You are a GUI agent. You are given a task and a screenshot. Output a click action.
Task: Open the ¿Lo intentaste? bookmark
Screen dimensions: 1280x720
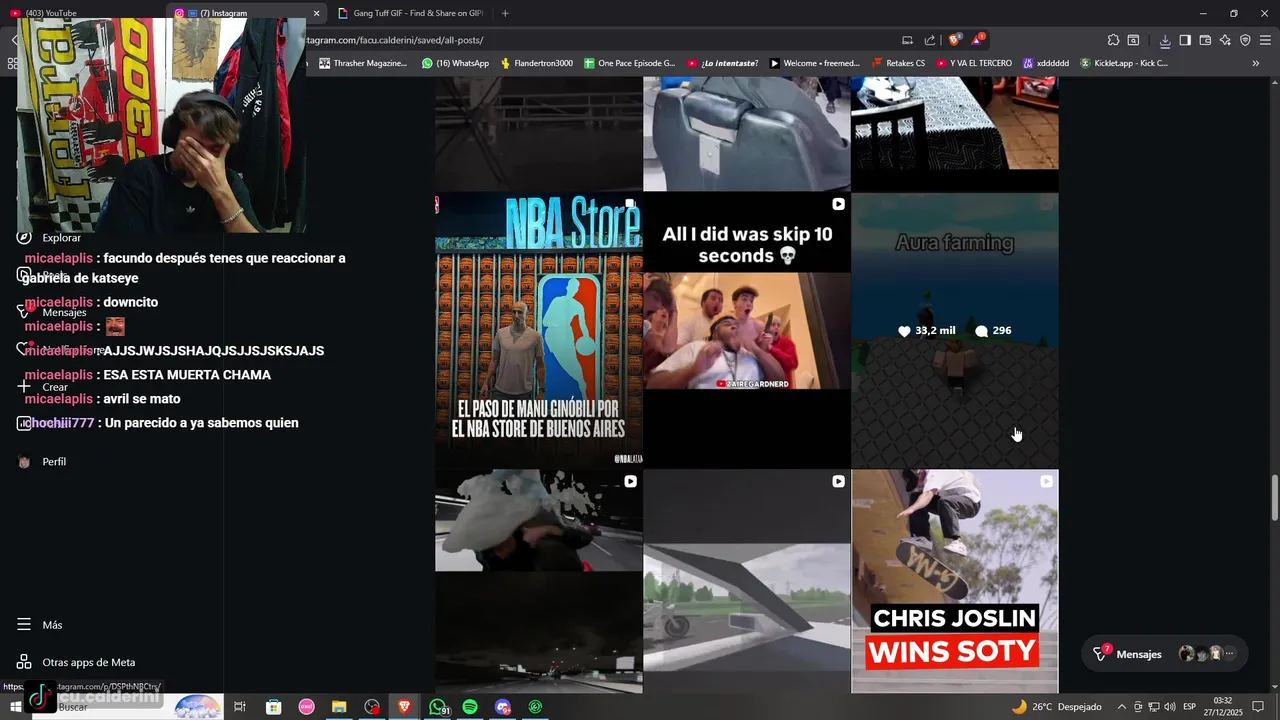click(x=722, y=63)
